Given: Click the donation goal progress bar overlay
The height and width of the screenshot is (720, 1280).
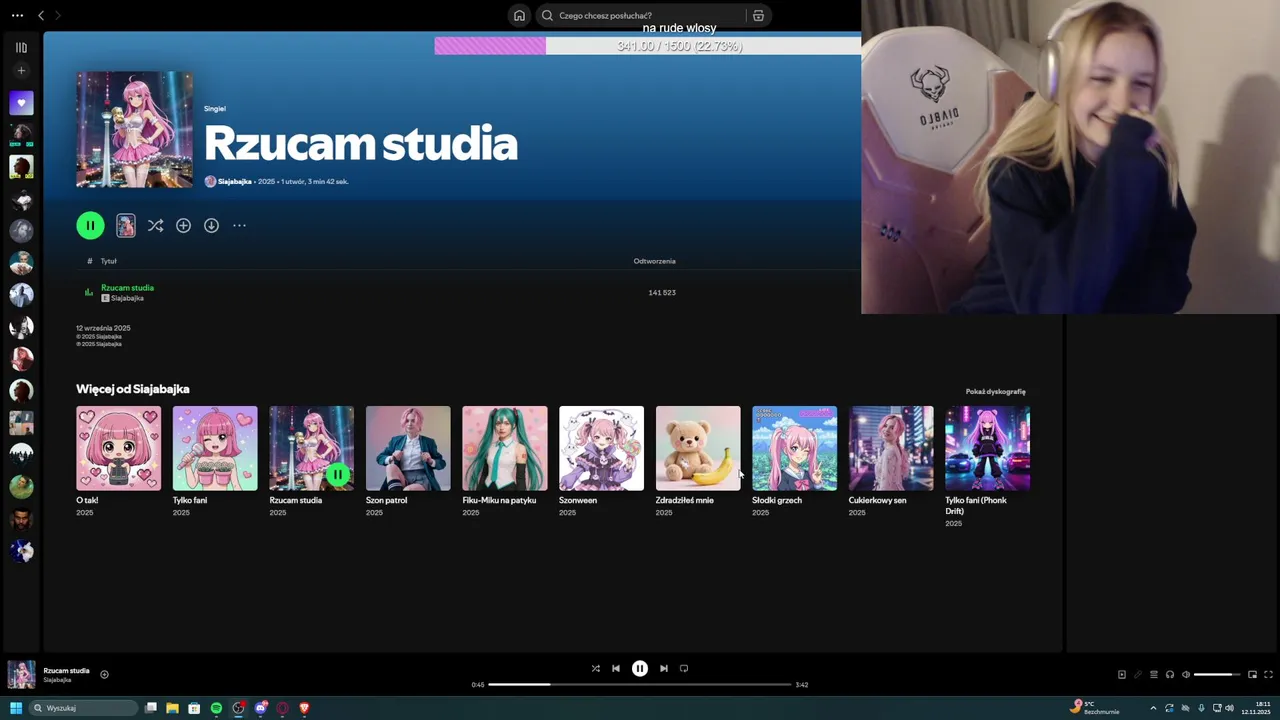Looking at the screenshot, I should pos(648,46).
